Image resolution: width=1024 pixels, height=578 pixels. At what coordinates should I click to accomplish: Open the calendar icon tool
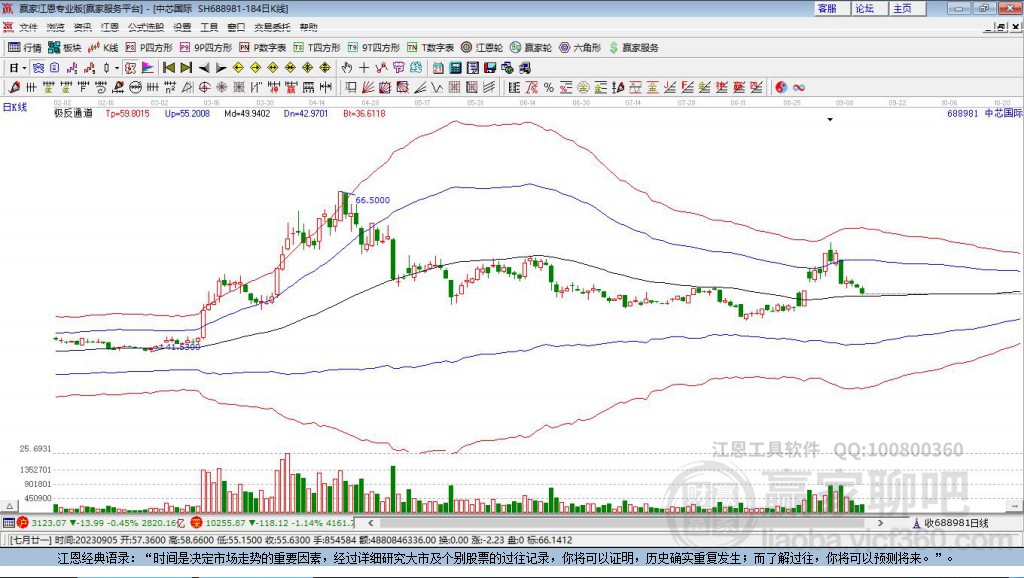coord(438,68)
